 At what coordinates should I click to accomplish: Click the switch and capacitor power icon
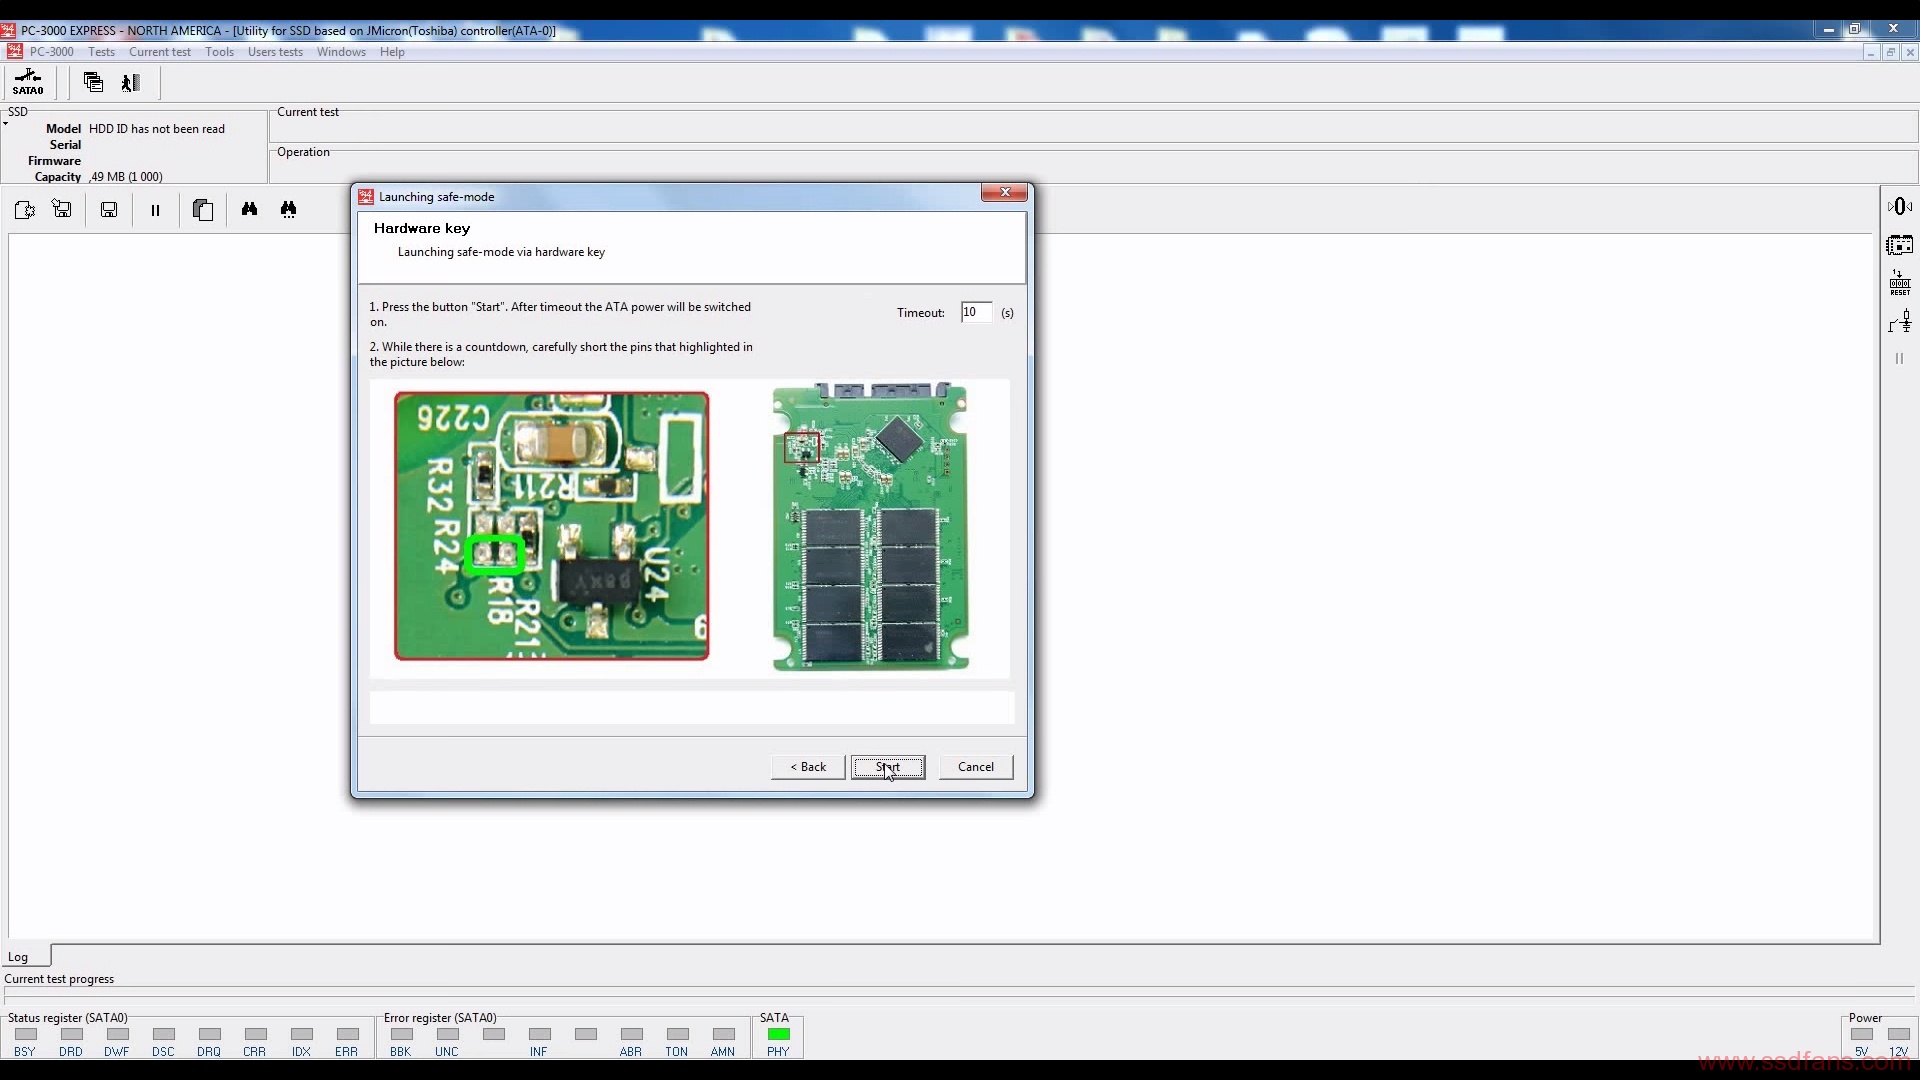coord(1900,322)
